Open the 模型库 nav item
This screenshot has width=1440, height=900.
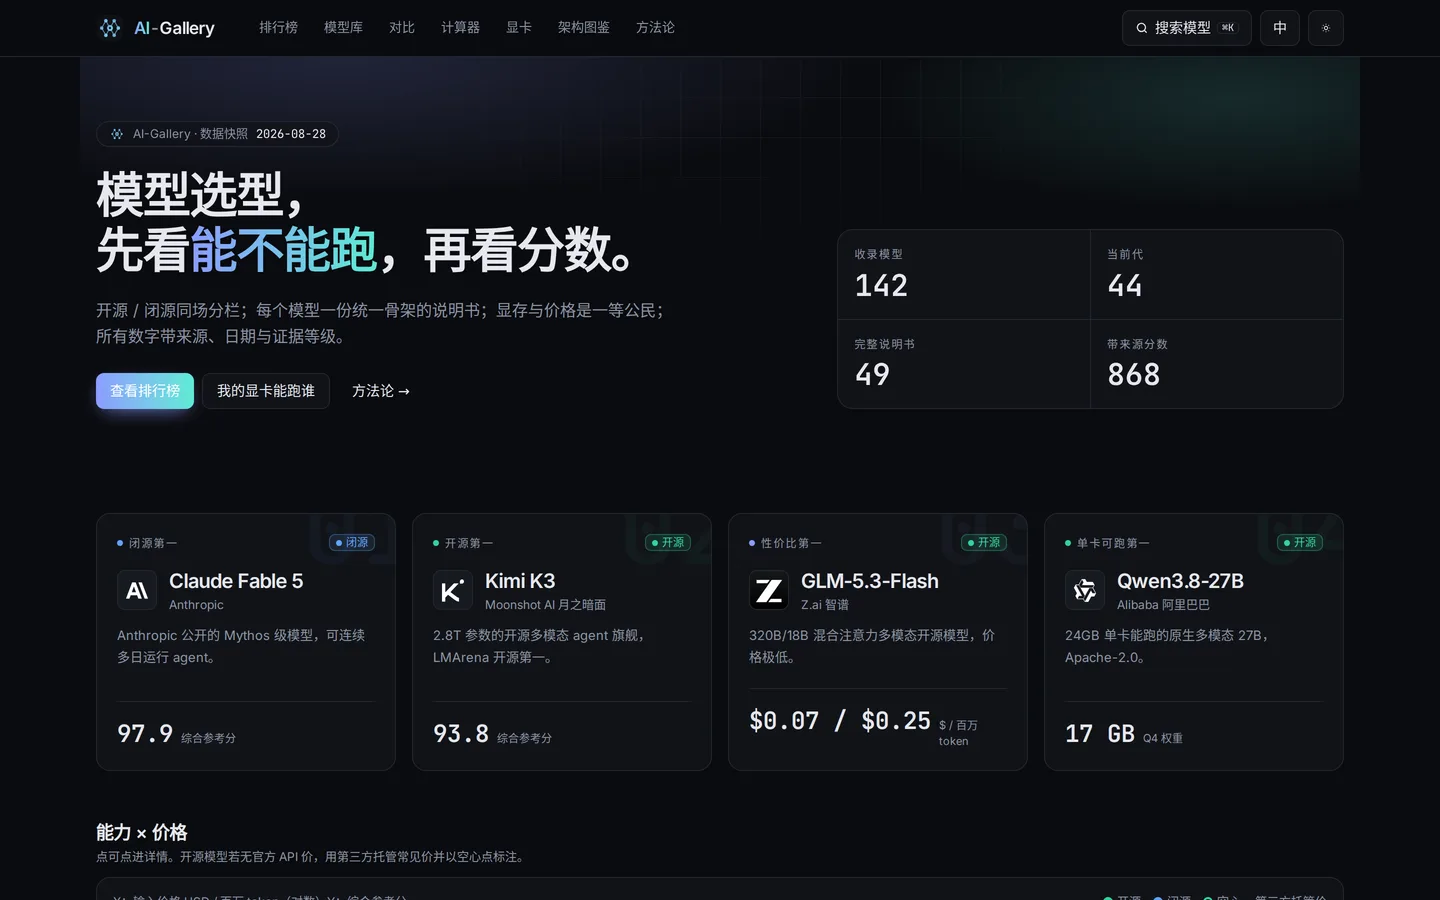click(343, 28)
